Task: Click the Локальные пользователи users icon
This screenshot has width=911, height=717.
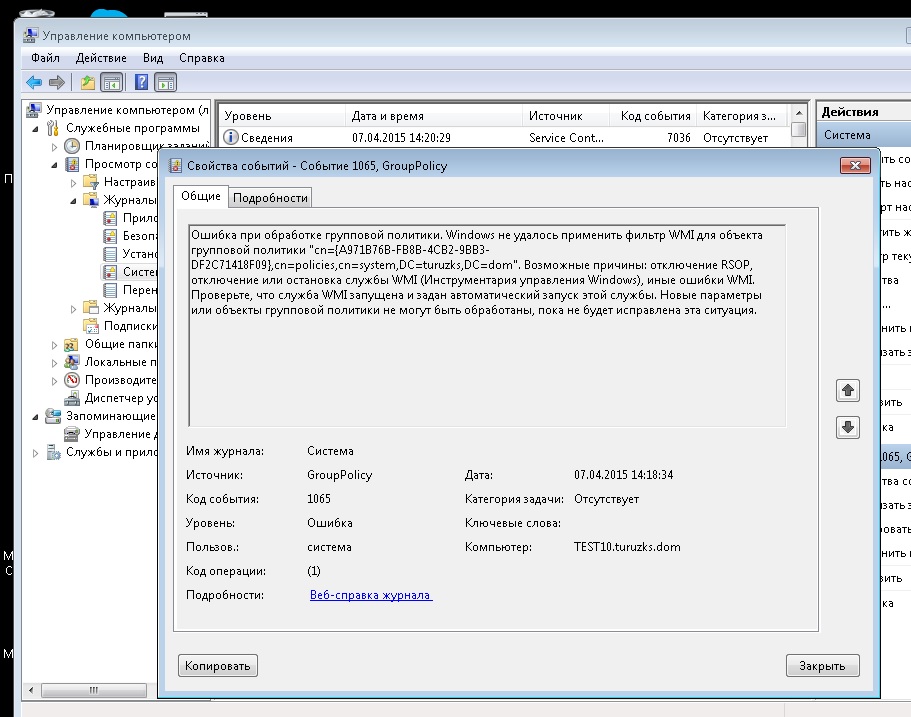Action: tap(71, 363)
